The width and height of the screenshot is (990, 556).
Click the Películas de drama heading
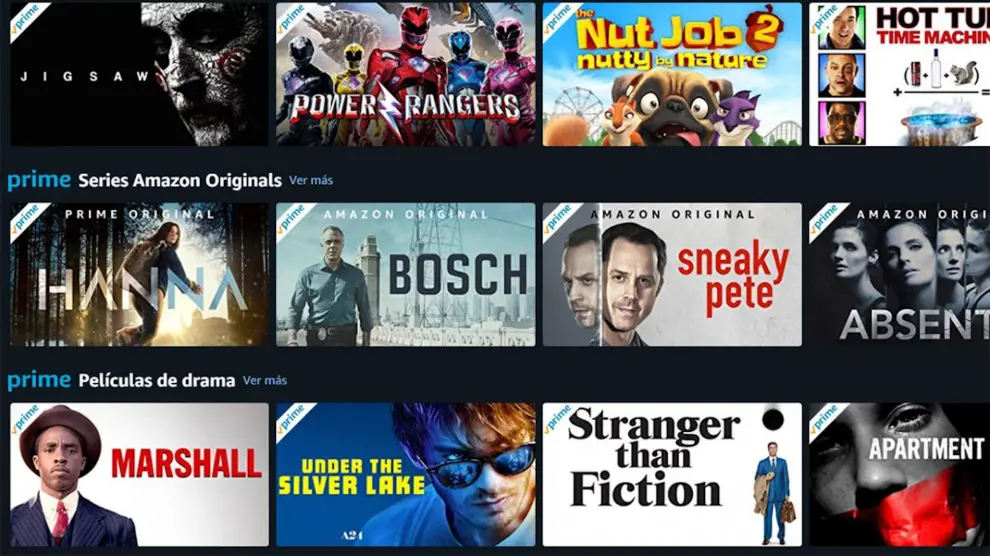click(x=157, y=381)
